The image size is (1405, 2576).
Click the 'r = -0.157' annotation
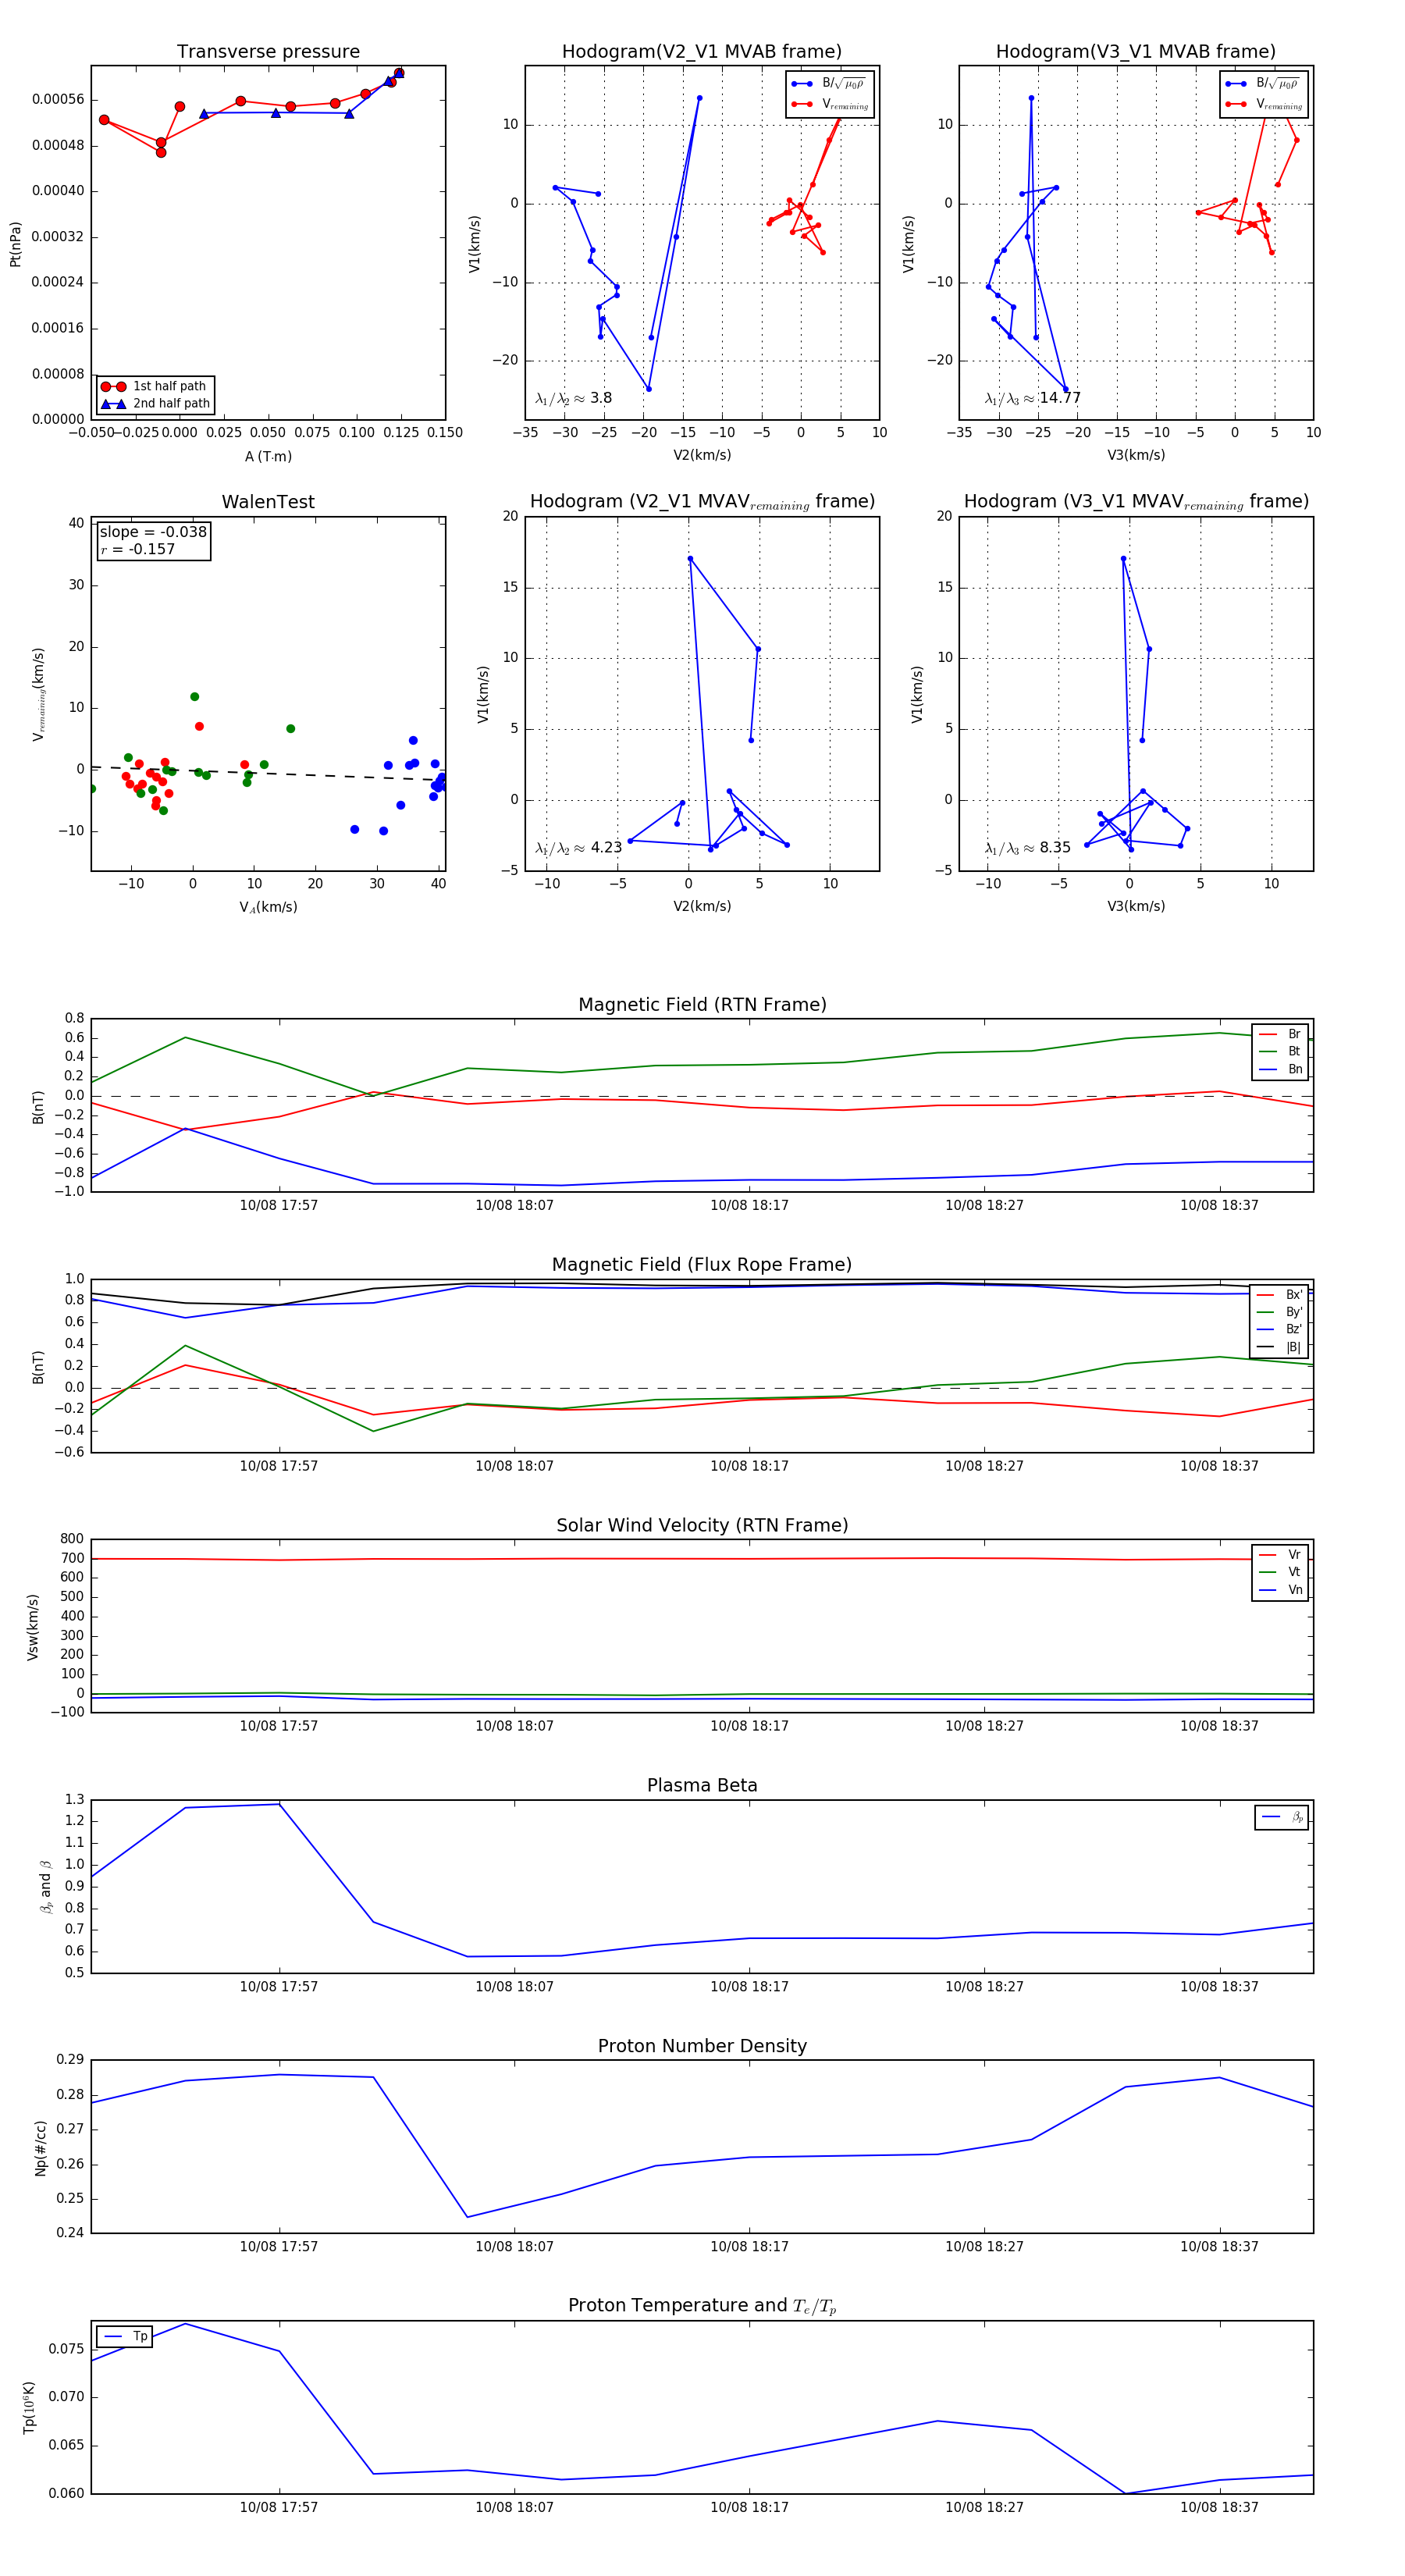click(137, 549)
